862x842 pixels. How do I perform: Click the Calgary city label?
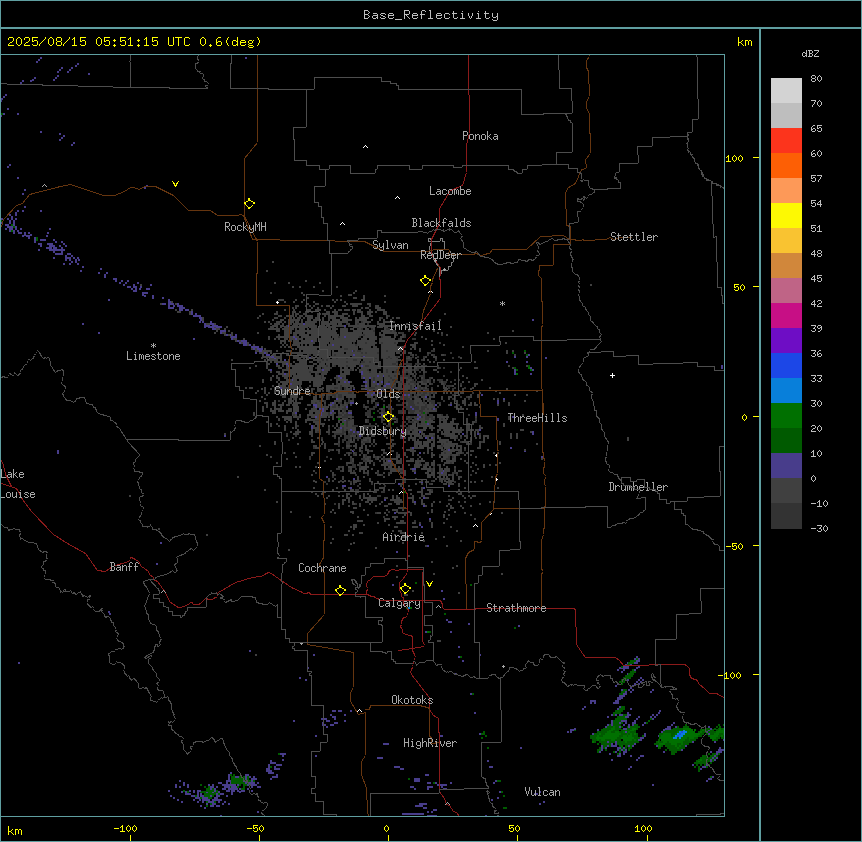[399, 603]
